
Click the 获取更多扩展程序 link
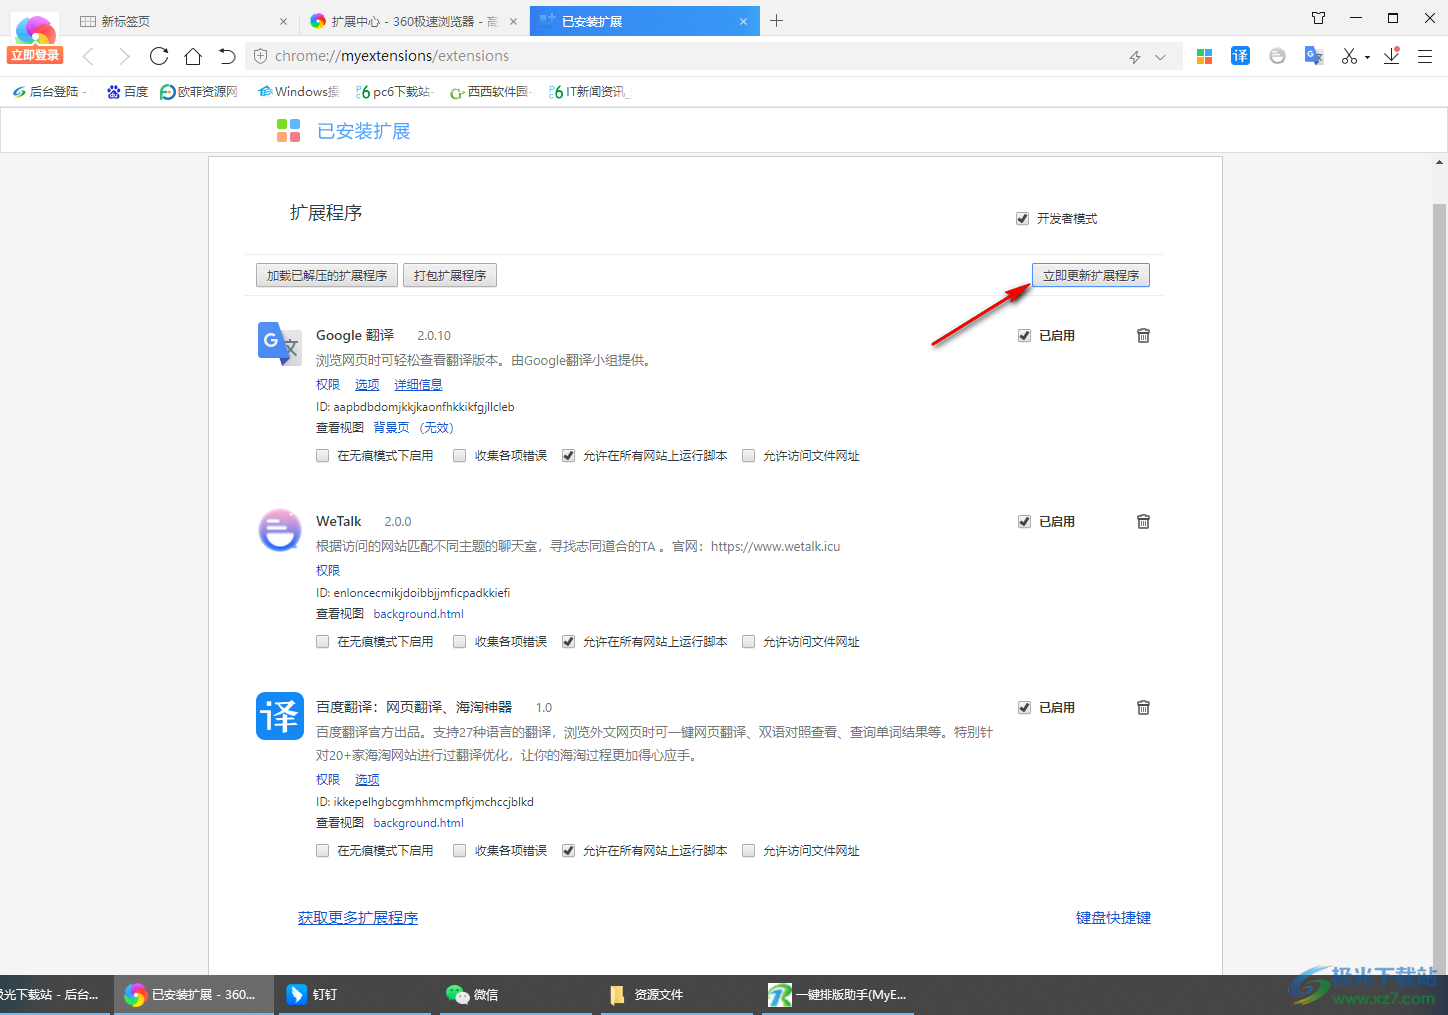[358, 918]
